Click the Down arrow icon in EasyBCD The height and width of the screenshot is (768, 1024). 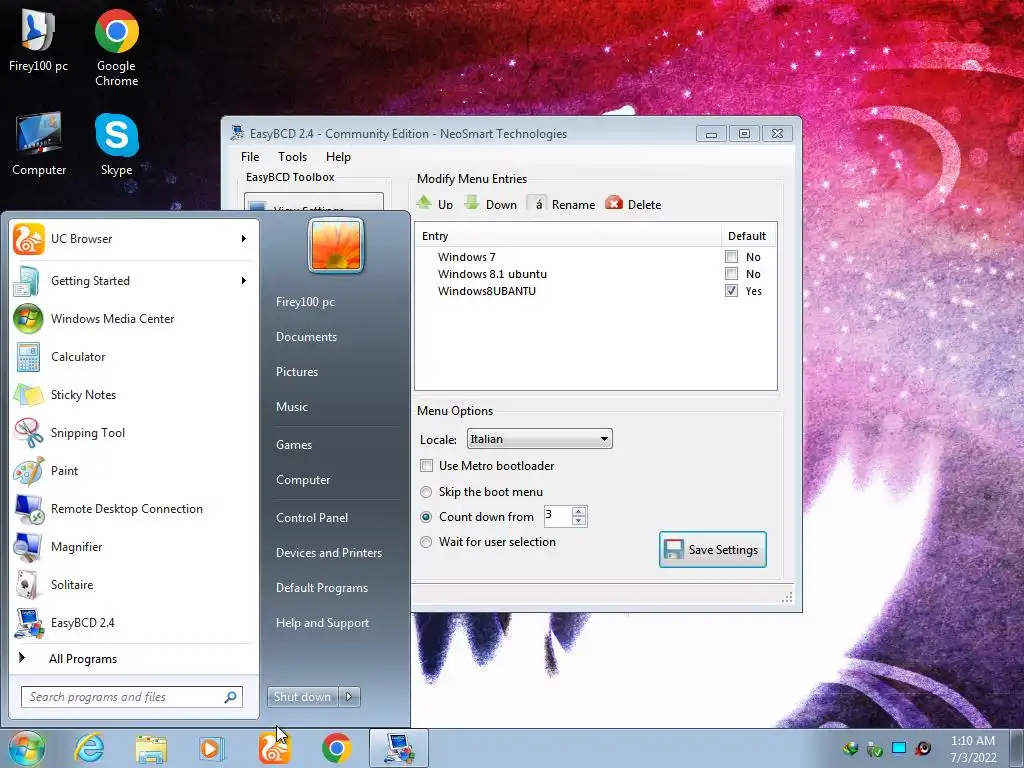(472, 203)
